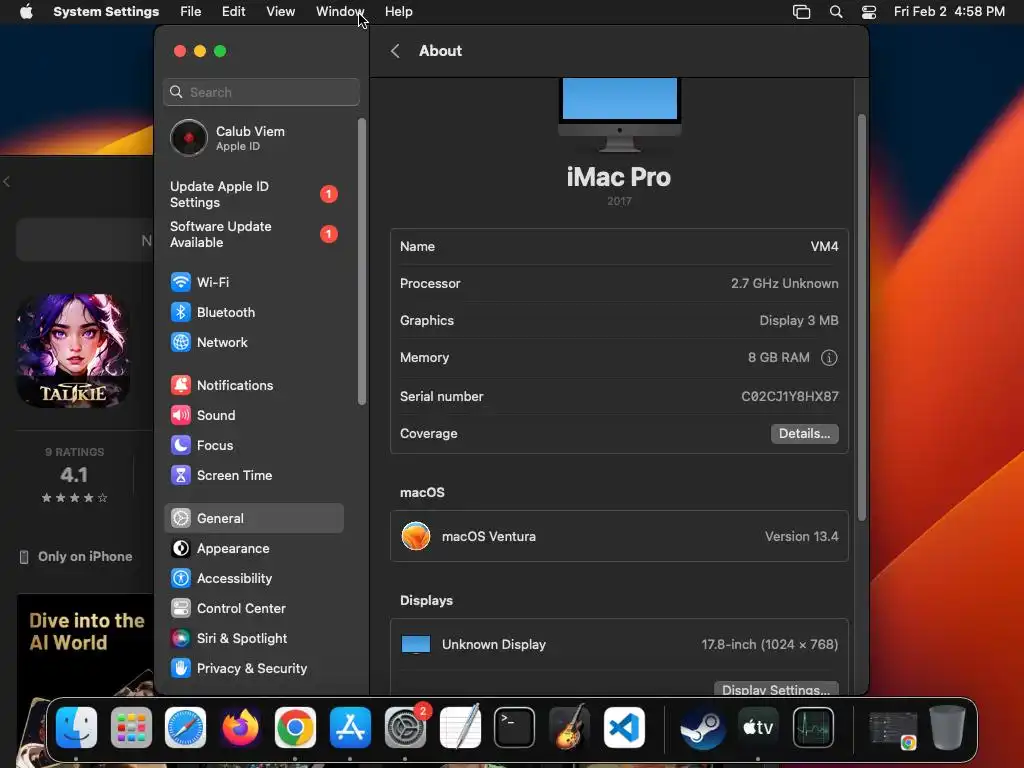Open the Edit menu

233,12
